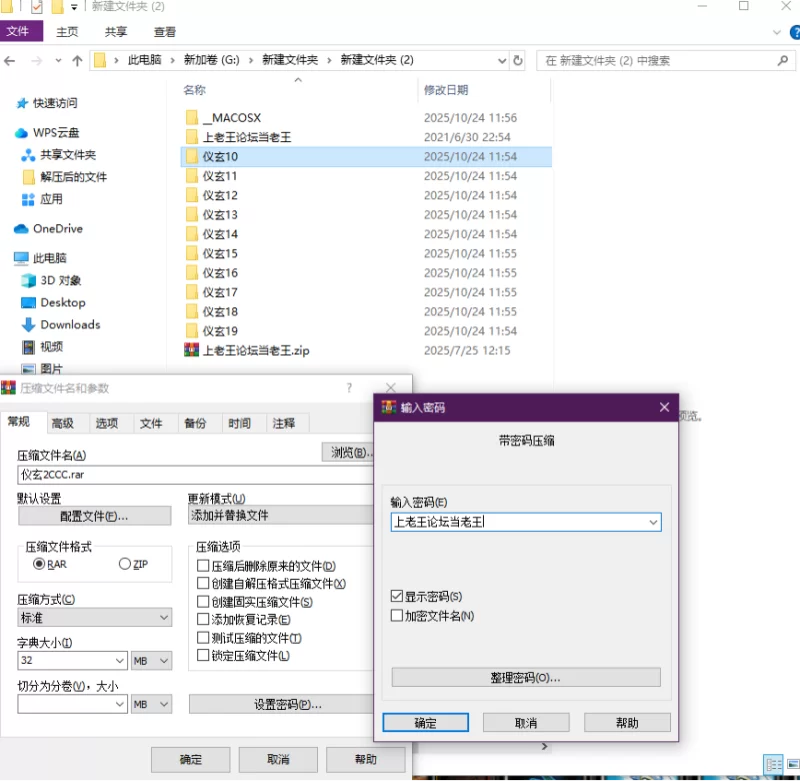Select the 上老王论坛当老王.zip archive icon
The height and width of the screenshot is (781, 800).
[191, 350]
